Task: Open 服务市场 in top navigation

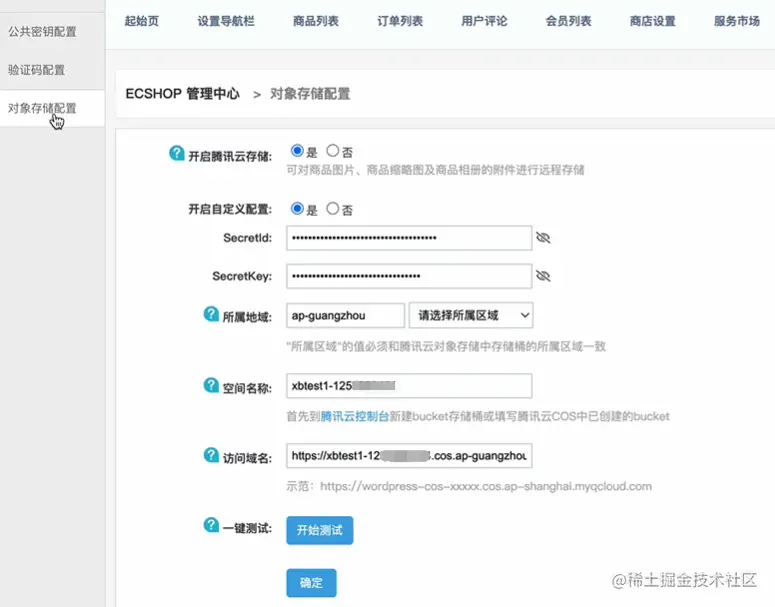Action: pyautogui.click(x=737, y=21)
